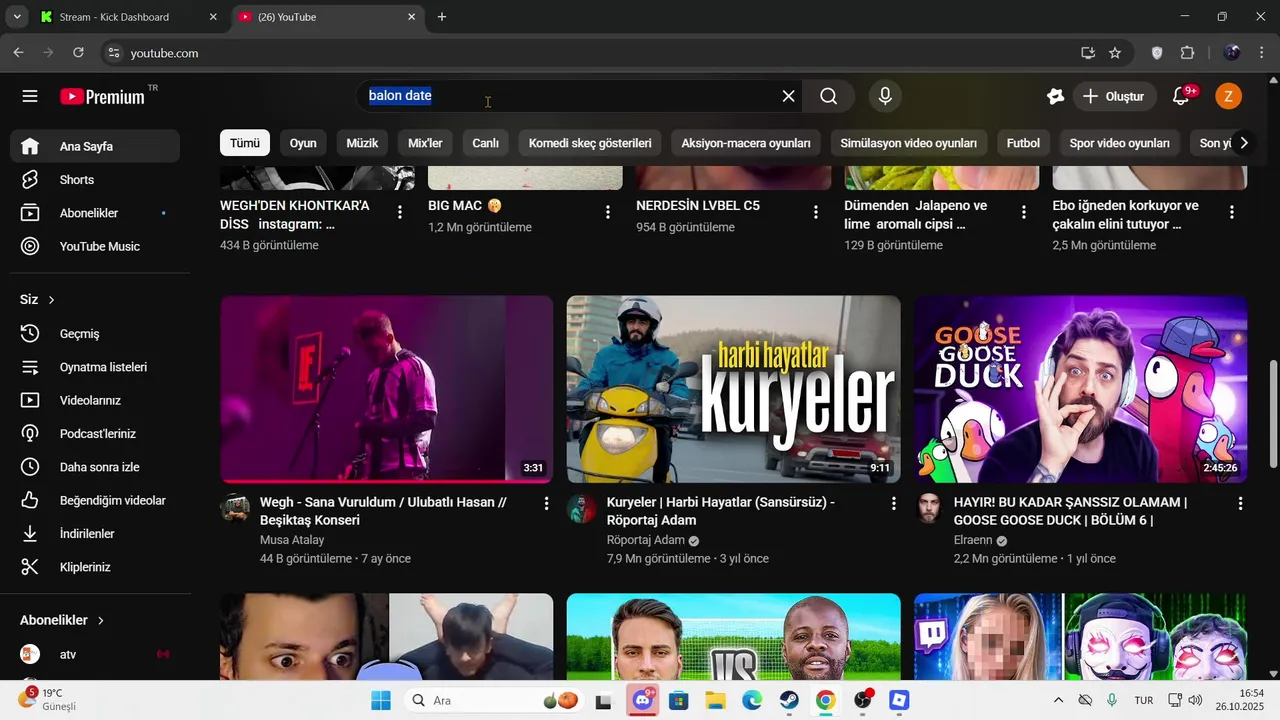This screenshot has height=720, width=1280.
Task: Open options for WEGH'DEN KHONTKAR'A DİSS
Action: pos(400,212)
